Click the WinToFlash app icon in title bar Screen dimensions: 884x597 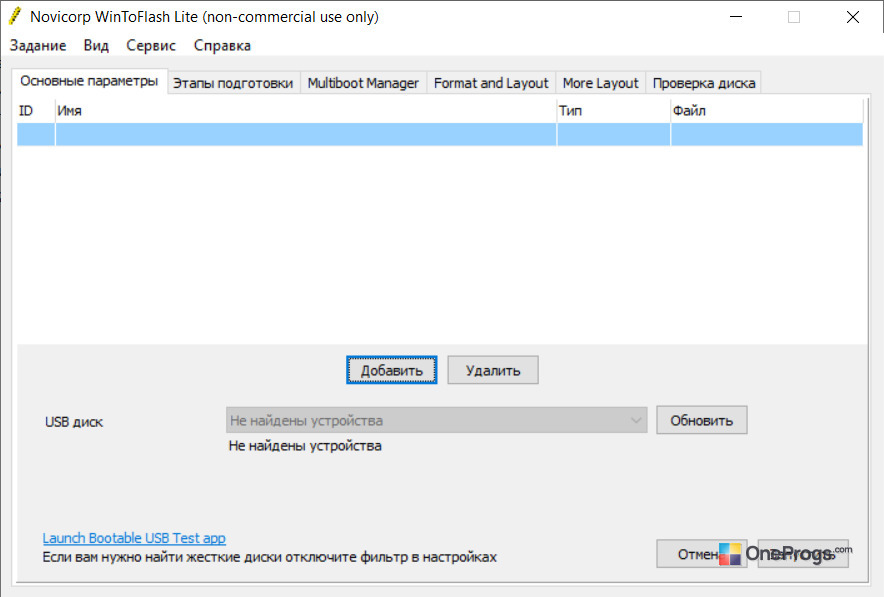(15, 16)
